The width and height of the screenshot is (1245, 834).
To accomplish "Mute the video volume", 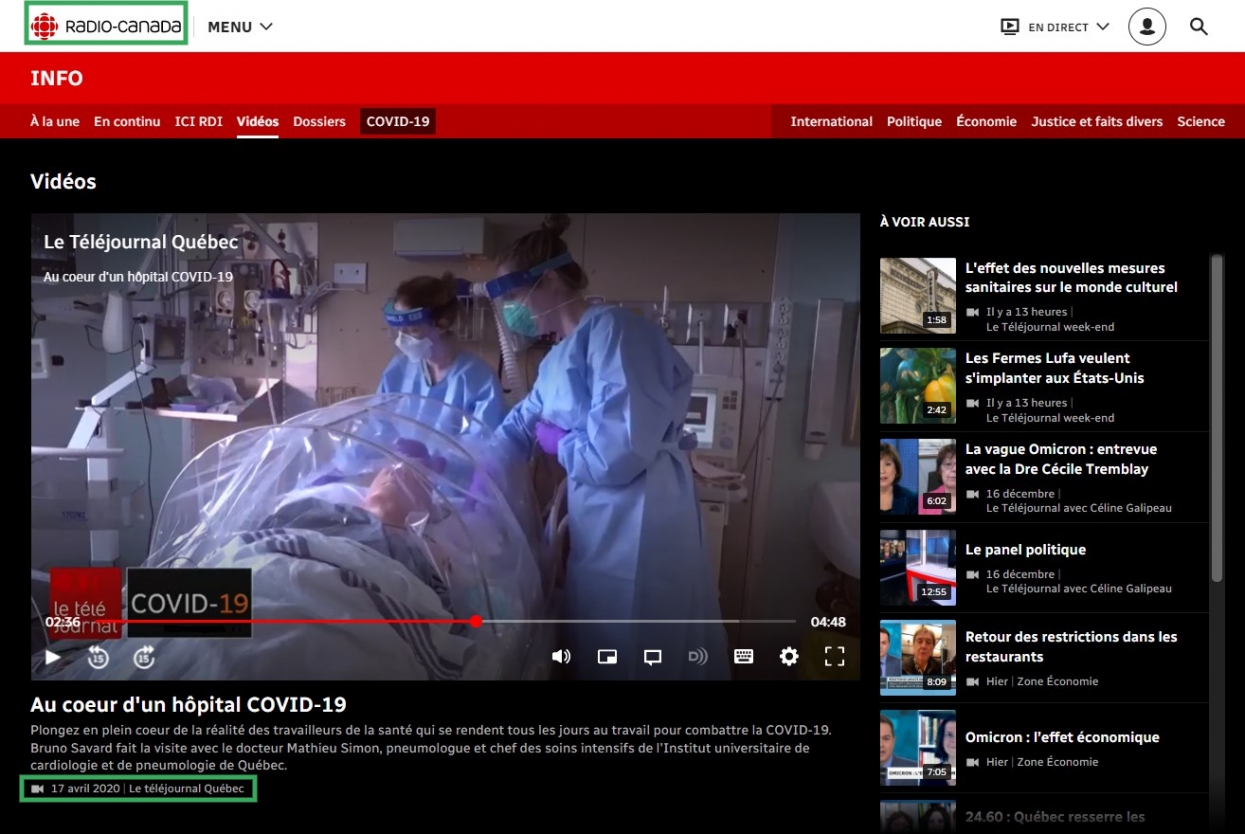I will click(561, 657).
